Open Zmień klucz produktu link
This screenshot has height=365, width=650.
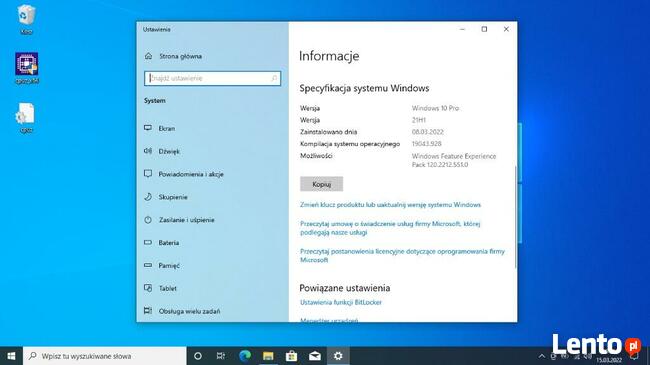(x=390, y=205)
